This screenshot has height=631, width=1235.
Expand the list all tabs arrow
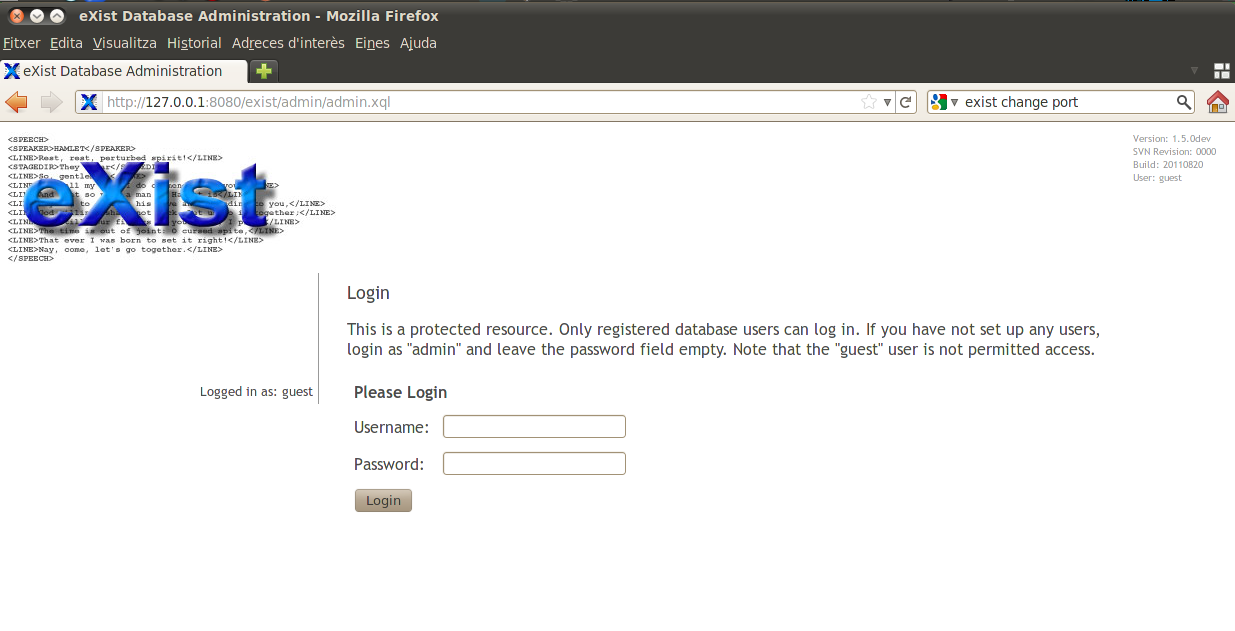[1194, 71]
